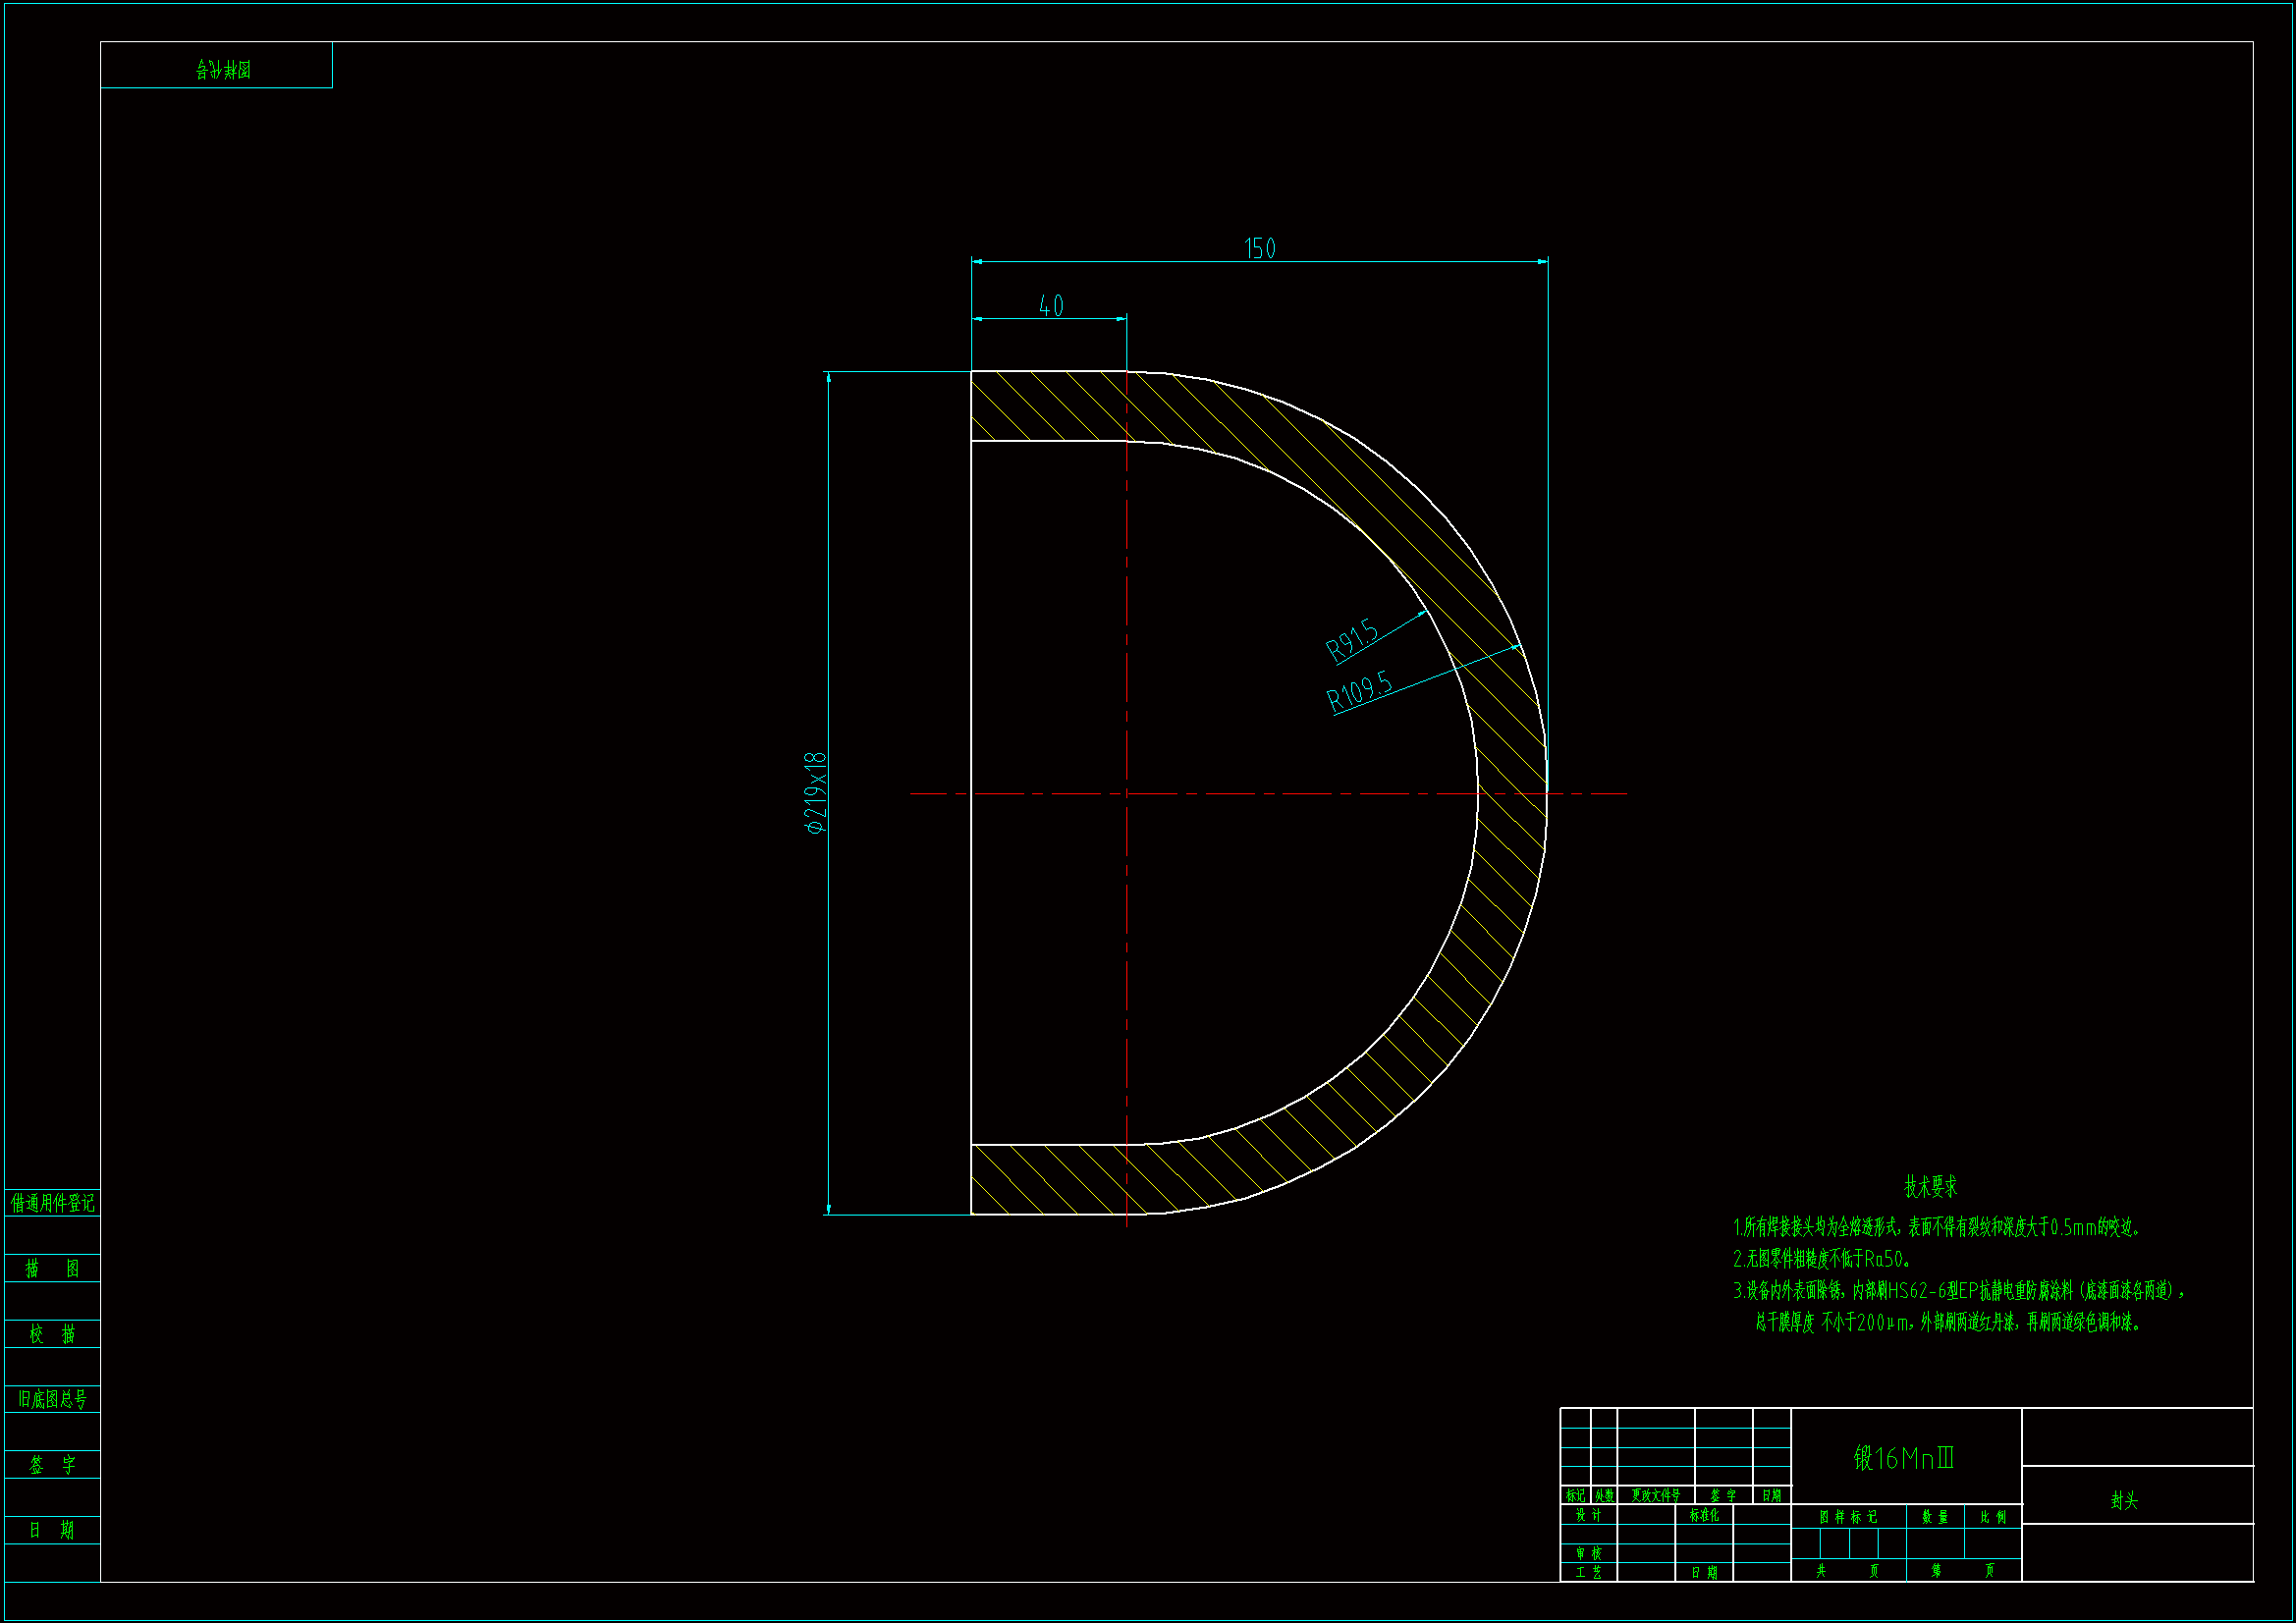This screenshot has height=1623, width=2296.
Task: Click the 150 overall length dimension
Action: click(x=1259, y=248)
